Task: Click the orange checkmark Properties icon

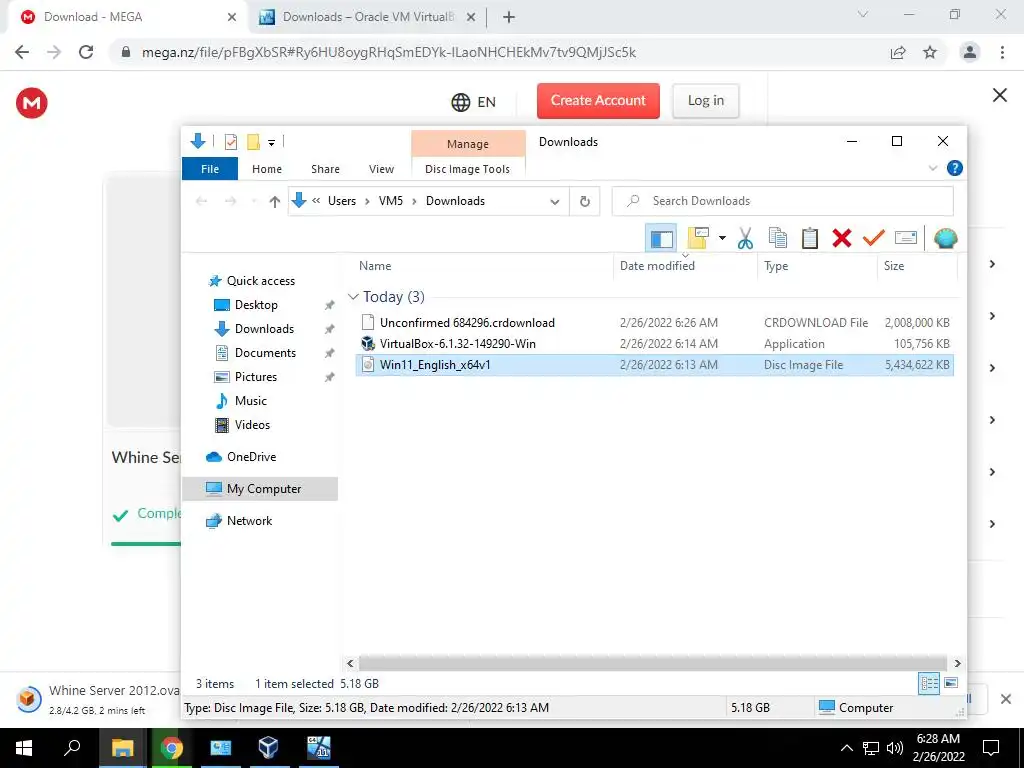Action: click(x=873, y=238)
